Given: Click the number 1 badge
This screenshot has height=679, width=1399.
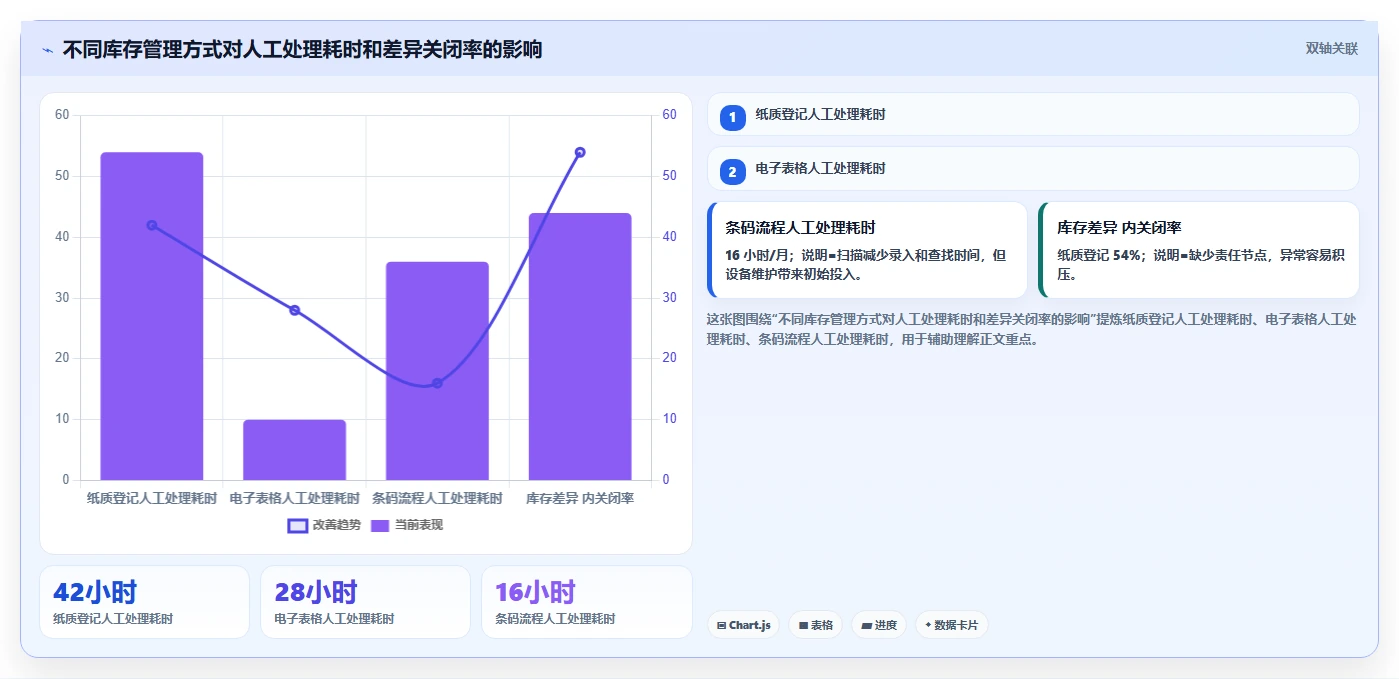Looking at the screenshot, I should pos(732,117).
